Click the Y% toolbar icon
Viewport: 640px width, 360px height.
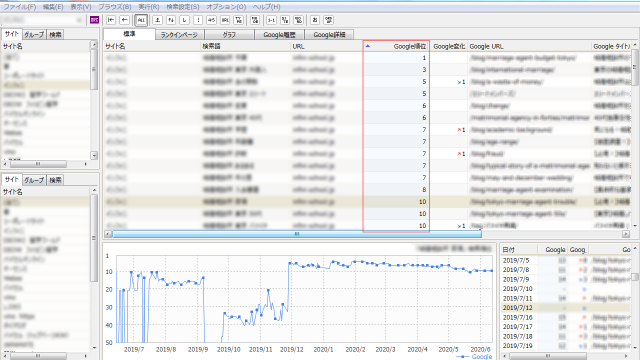coord(238,20)
